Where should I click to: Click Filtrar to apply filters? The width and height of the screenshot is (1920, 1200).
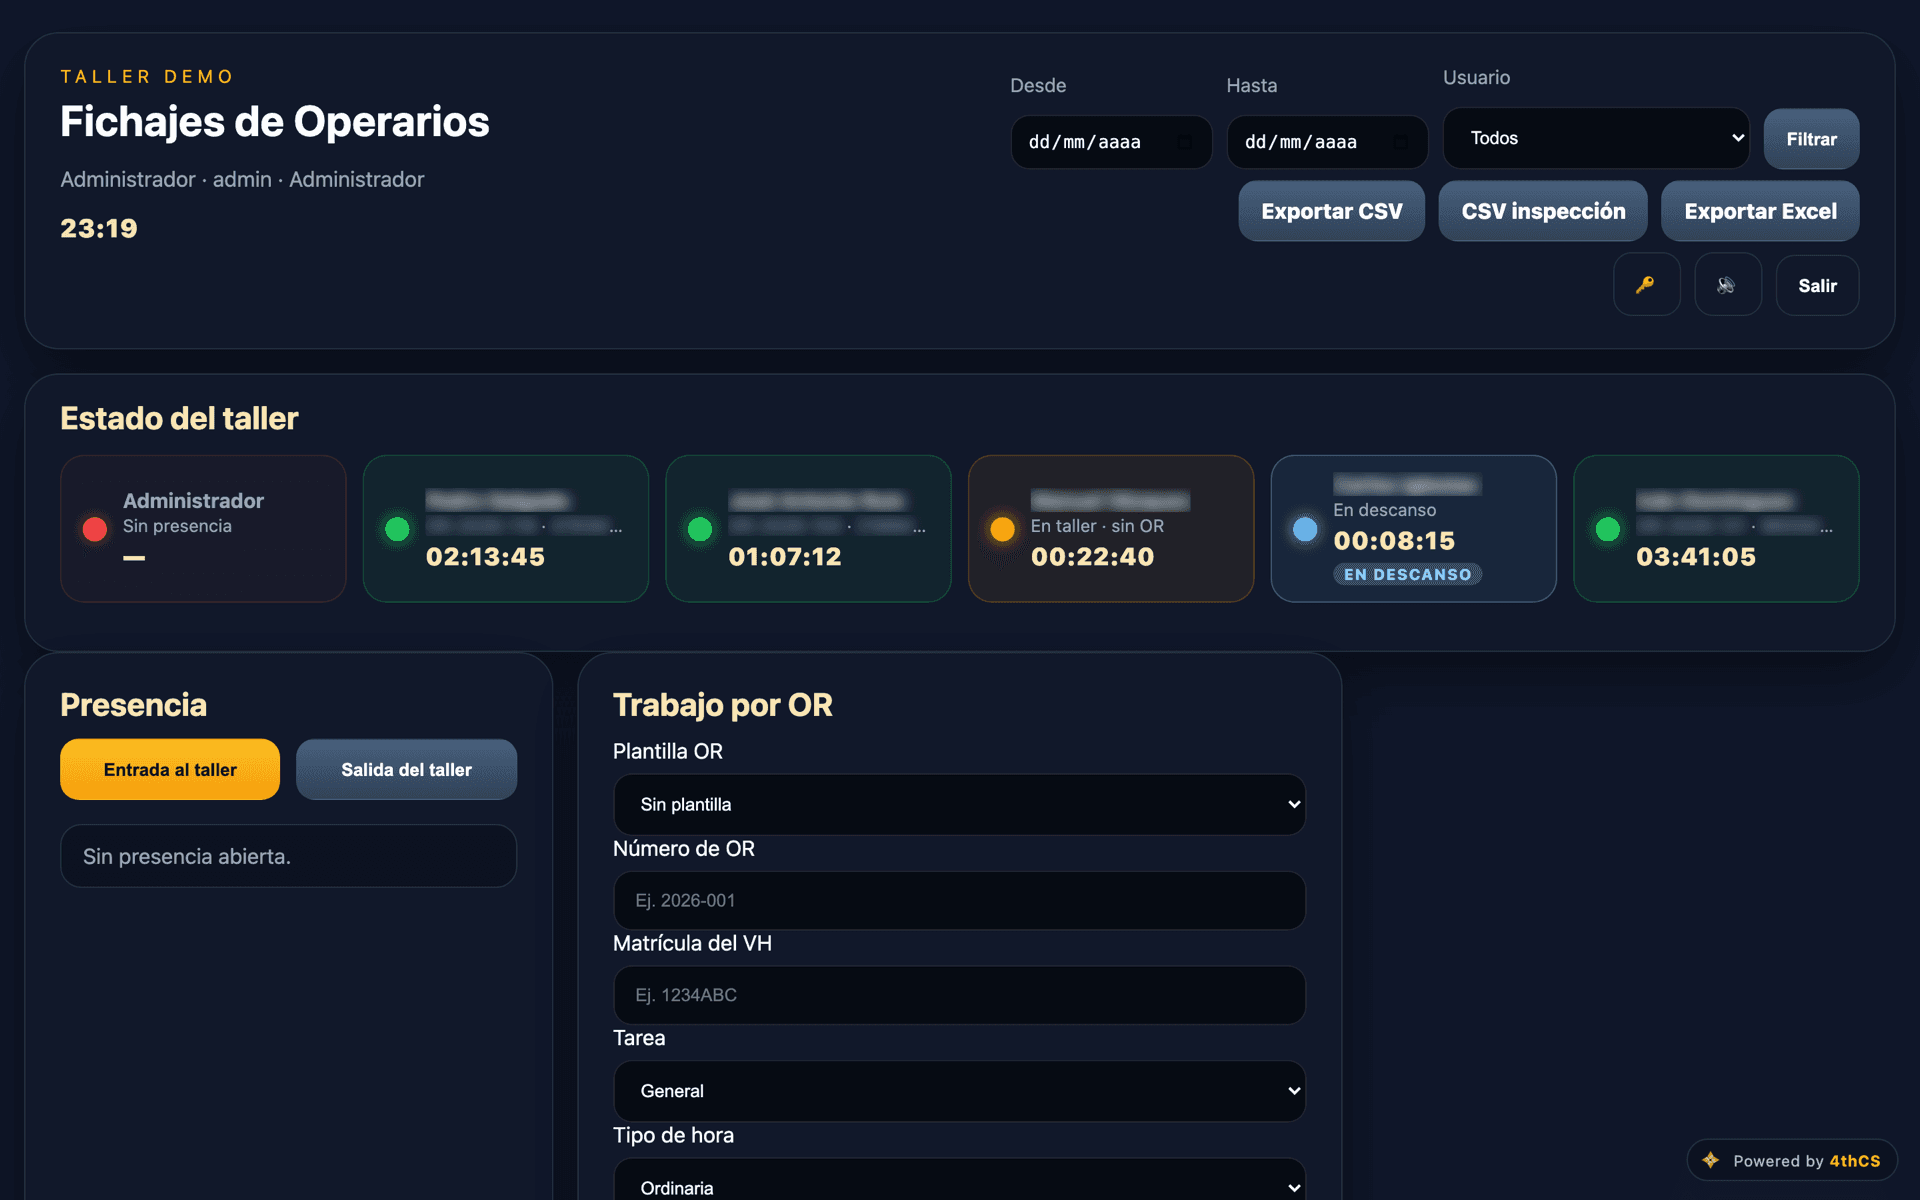tap(1811, 139)
